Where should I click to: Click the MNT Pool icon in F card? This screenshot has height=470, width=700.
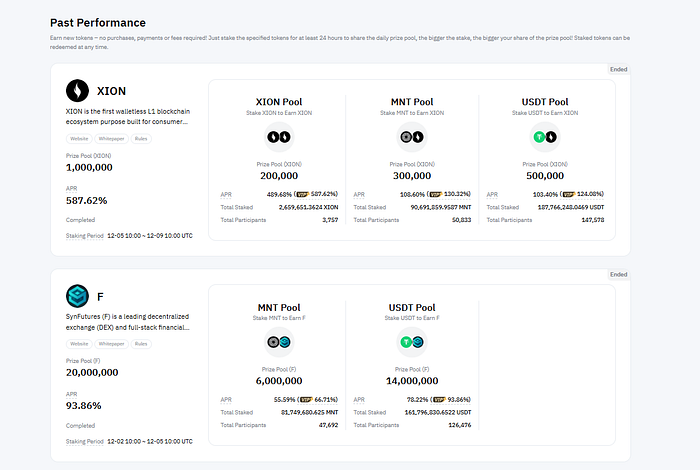pyautogui.click(x=279, y=342)
